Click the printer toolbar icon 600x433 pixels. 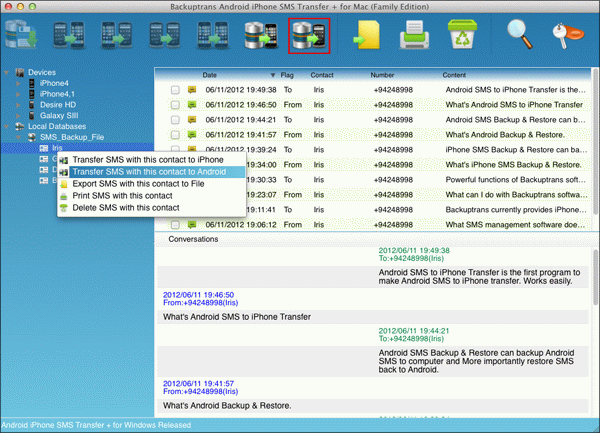(414, 36)
